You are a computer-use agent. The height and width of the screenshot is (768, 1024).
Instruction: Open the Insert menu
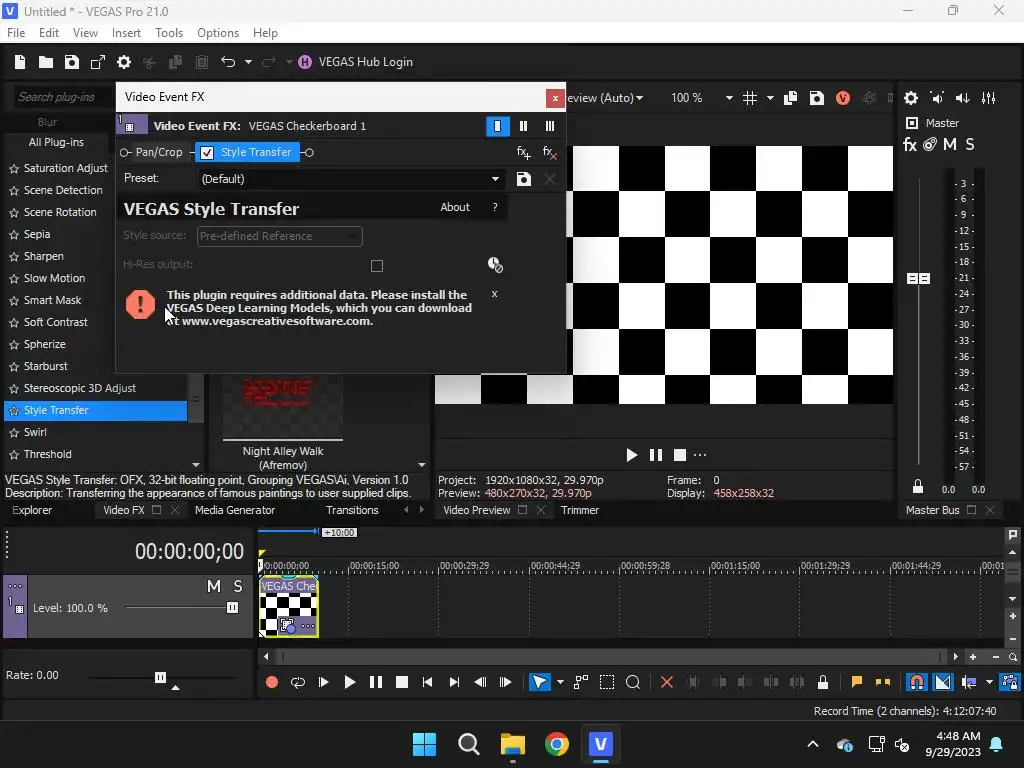tap(126, 33)
